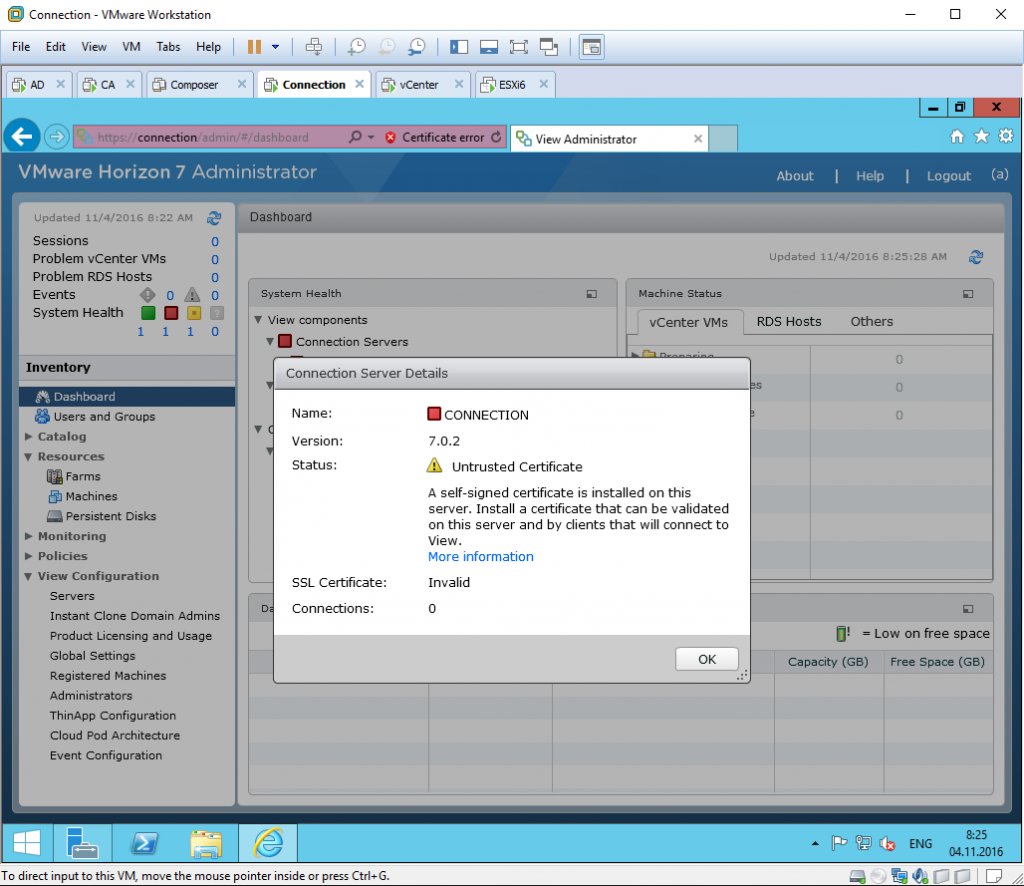Screen dimensions: 1024x886
Task: Click the About link in Horizon header
Action: point(795,176)
